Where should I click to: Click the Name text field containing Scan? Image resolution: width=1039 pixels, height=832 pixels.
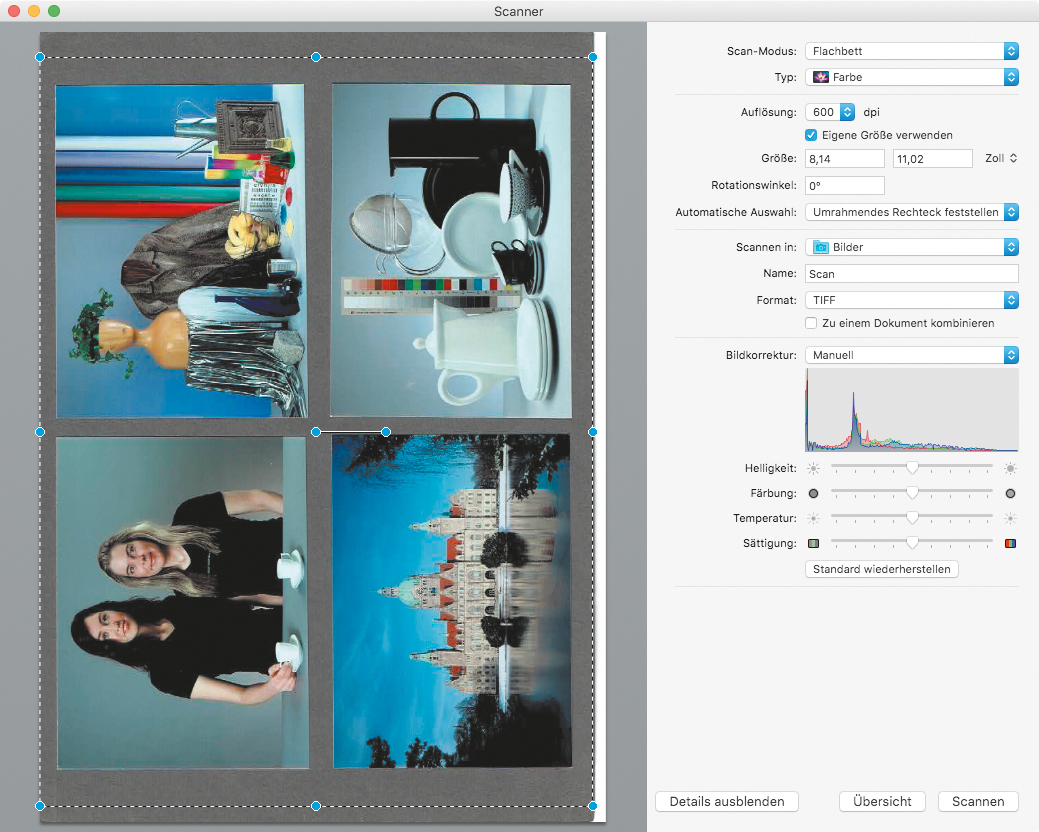pyautogui.click(x=911, y=274)
